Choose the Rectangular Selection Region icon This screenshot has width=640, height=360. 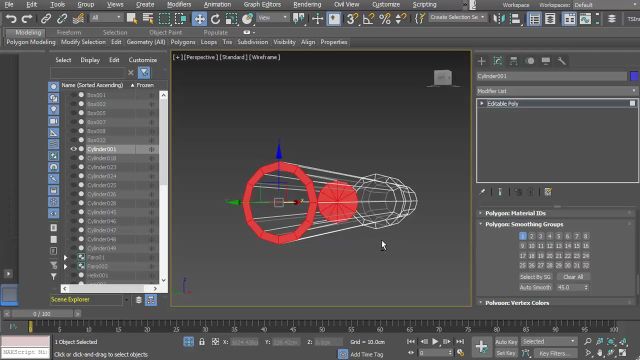tap(164, 19)
